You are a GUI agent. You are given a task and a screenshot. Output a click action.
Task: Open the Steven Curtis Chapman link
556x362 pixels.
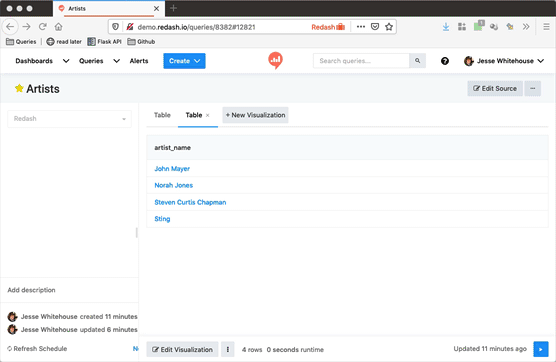coord(190,202)
